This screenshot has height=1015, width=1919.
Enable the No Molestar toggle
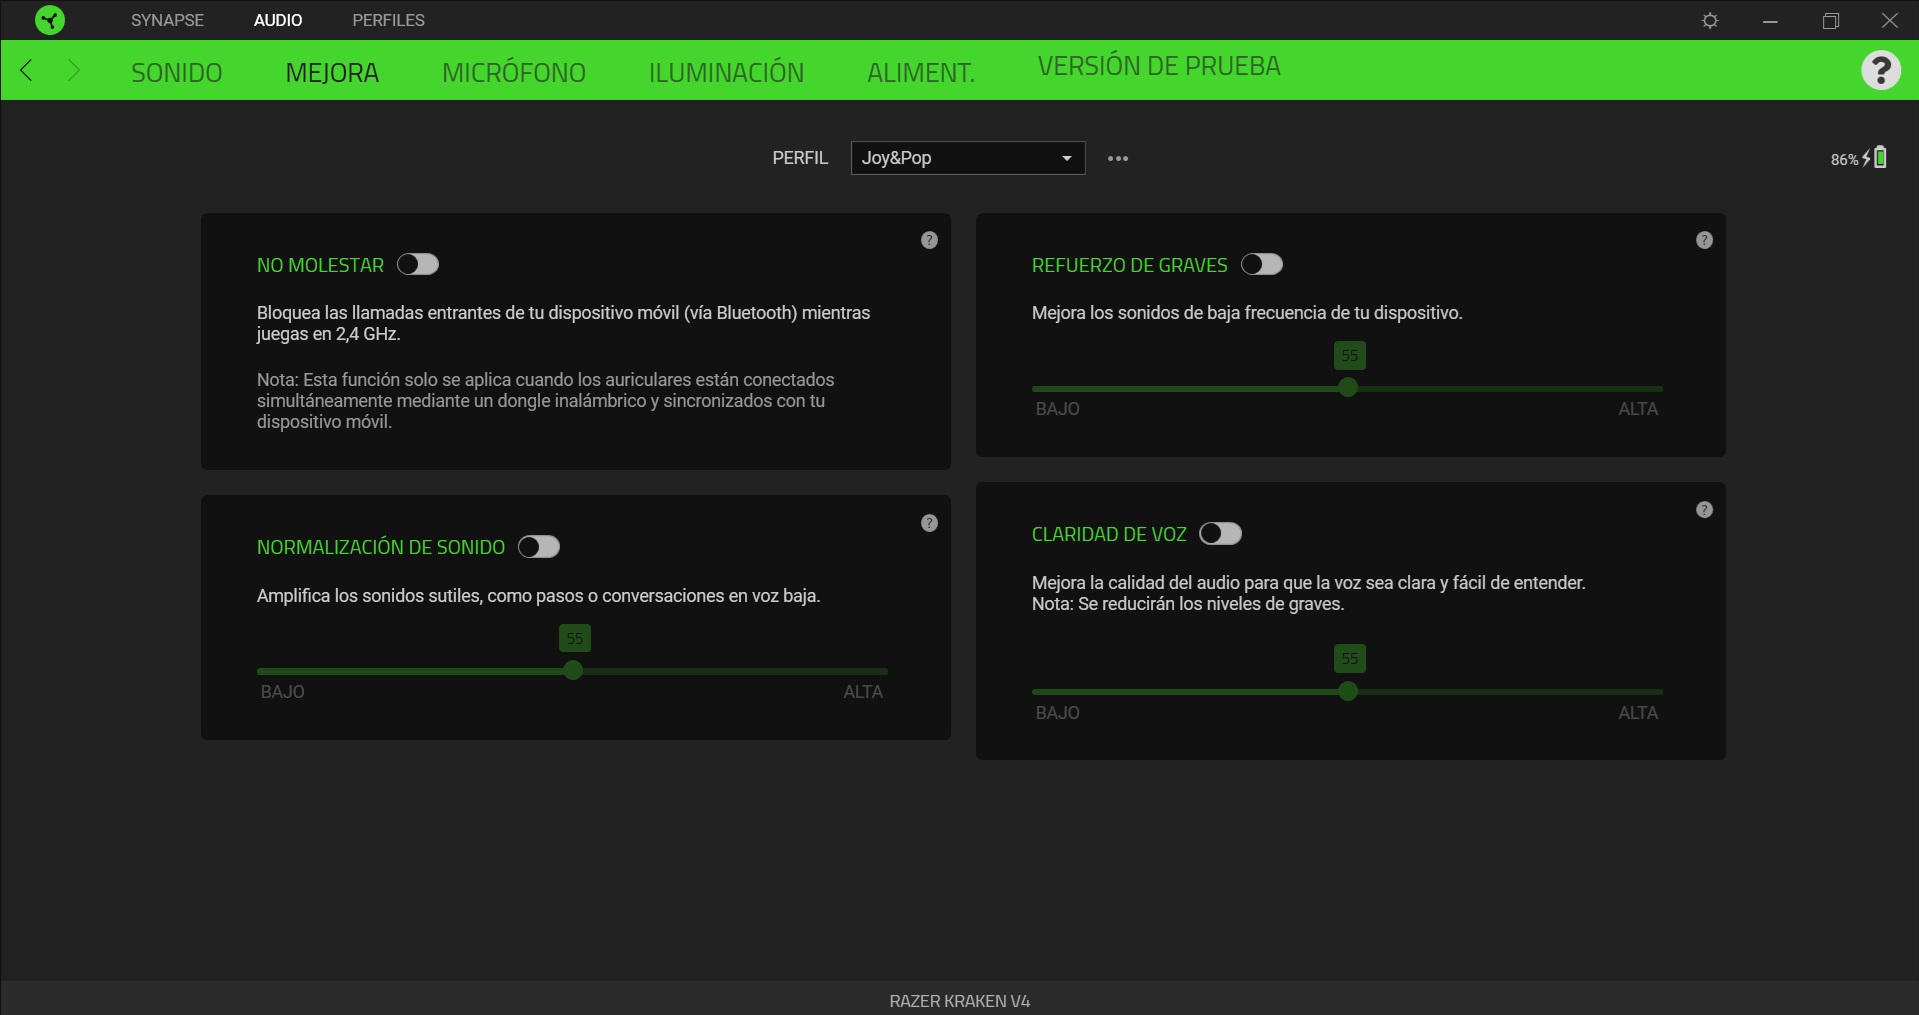418,264
